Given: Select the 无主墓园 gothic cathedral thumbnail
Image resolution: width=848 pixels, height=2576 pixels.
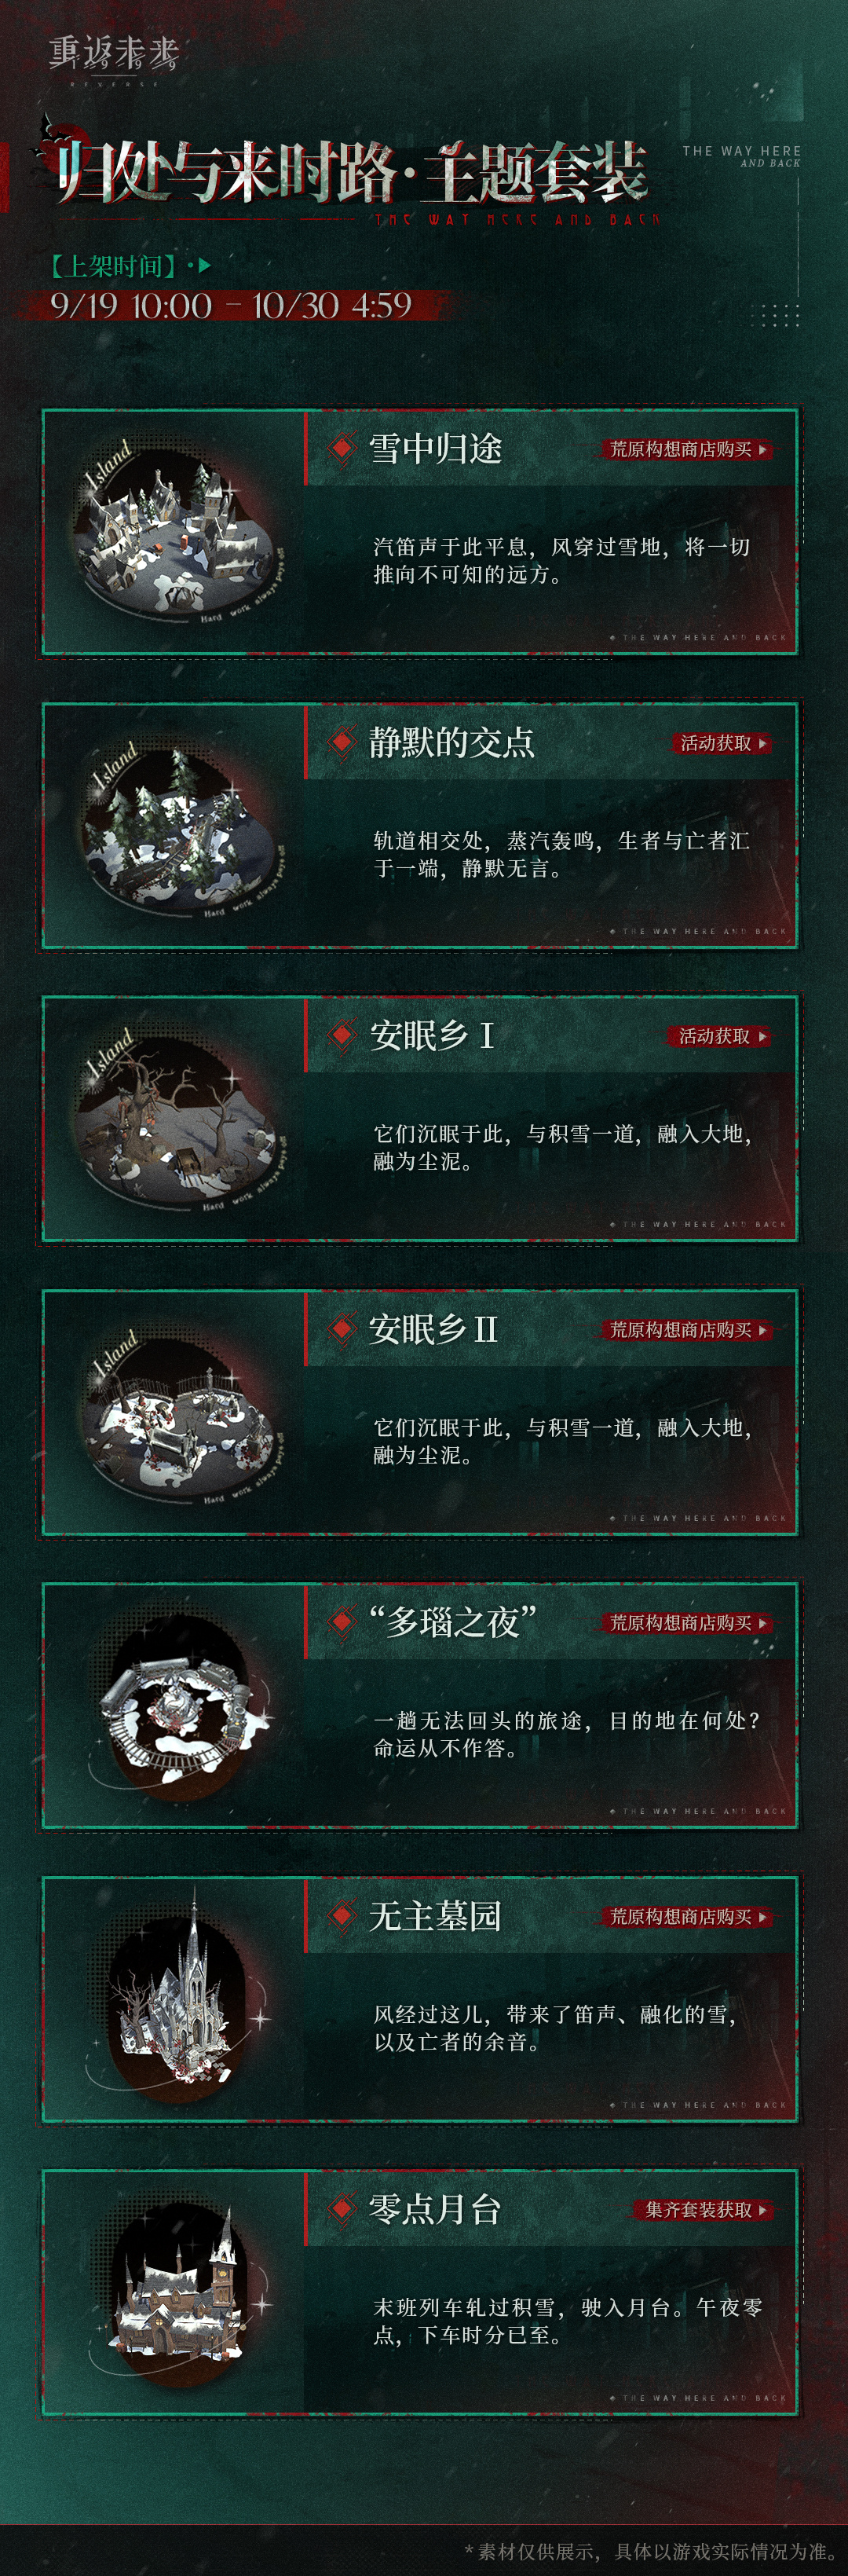Looking at the screenshot, I should pos(180,2000).
